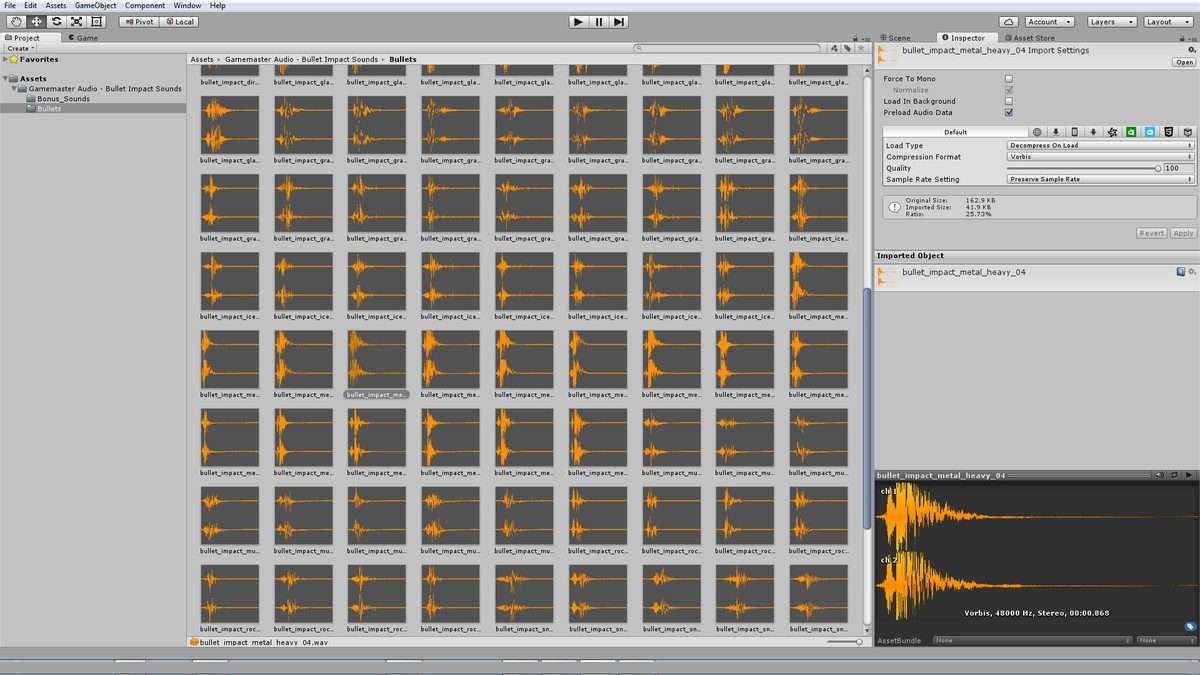
Task: Start Play mode
Action: coord(578,21)
